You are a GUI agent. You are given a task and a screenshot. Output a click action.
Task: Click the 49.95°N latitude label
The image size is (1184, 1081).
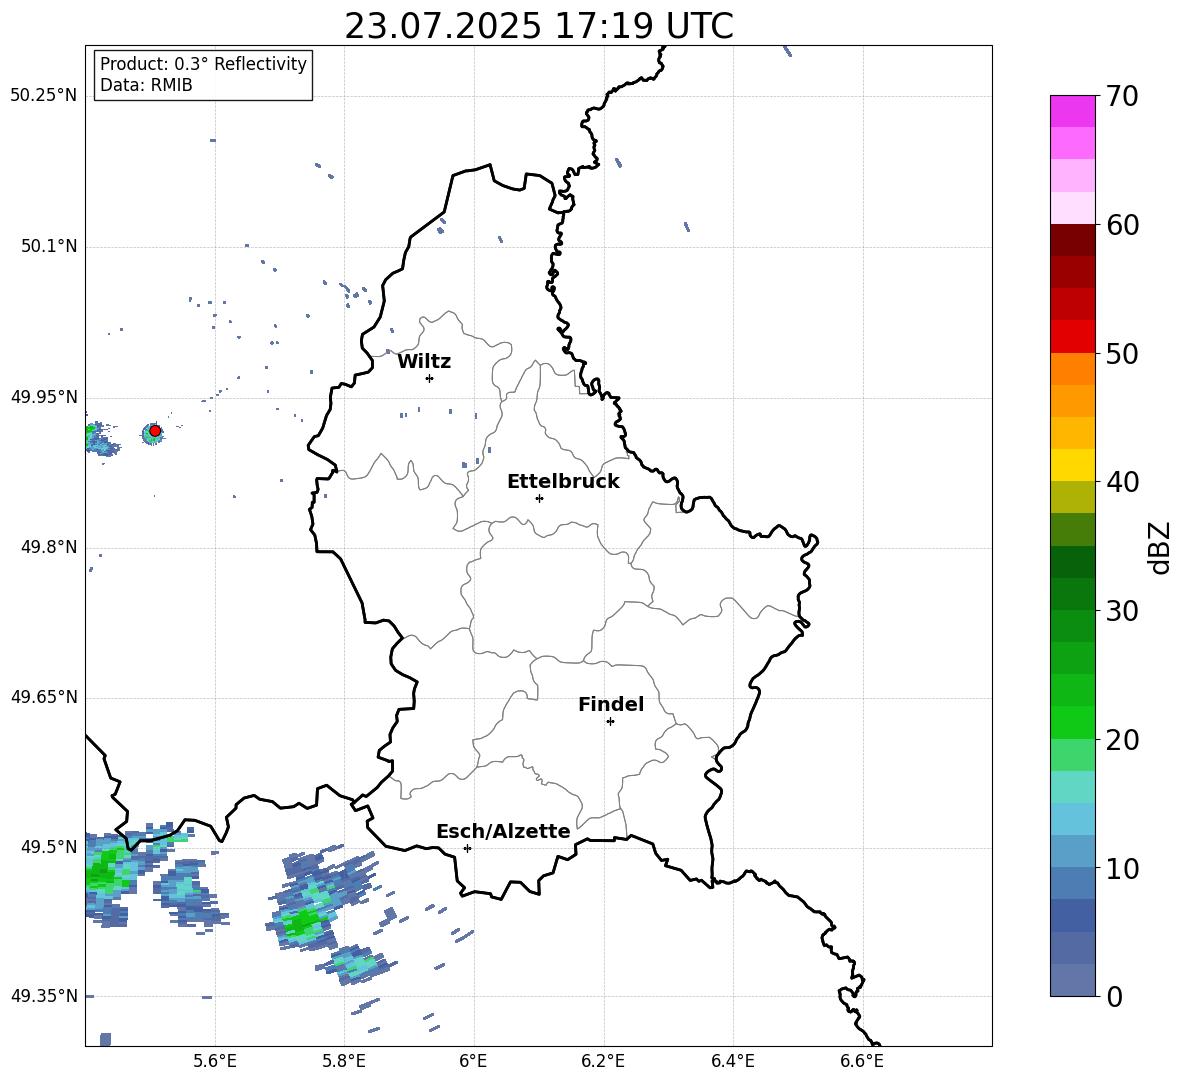pyautogui.click(x=43, y=396)
